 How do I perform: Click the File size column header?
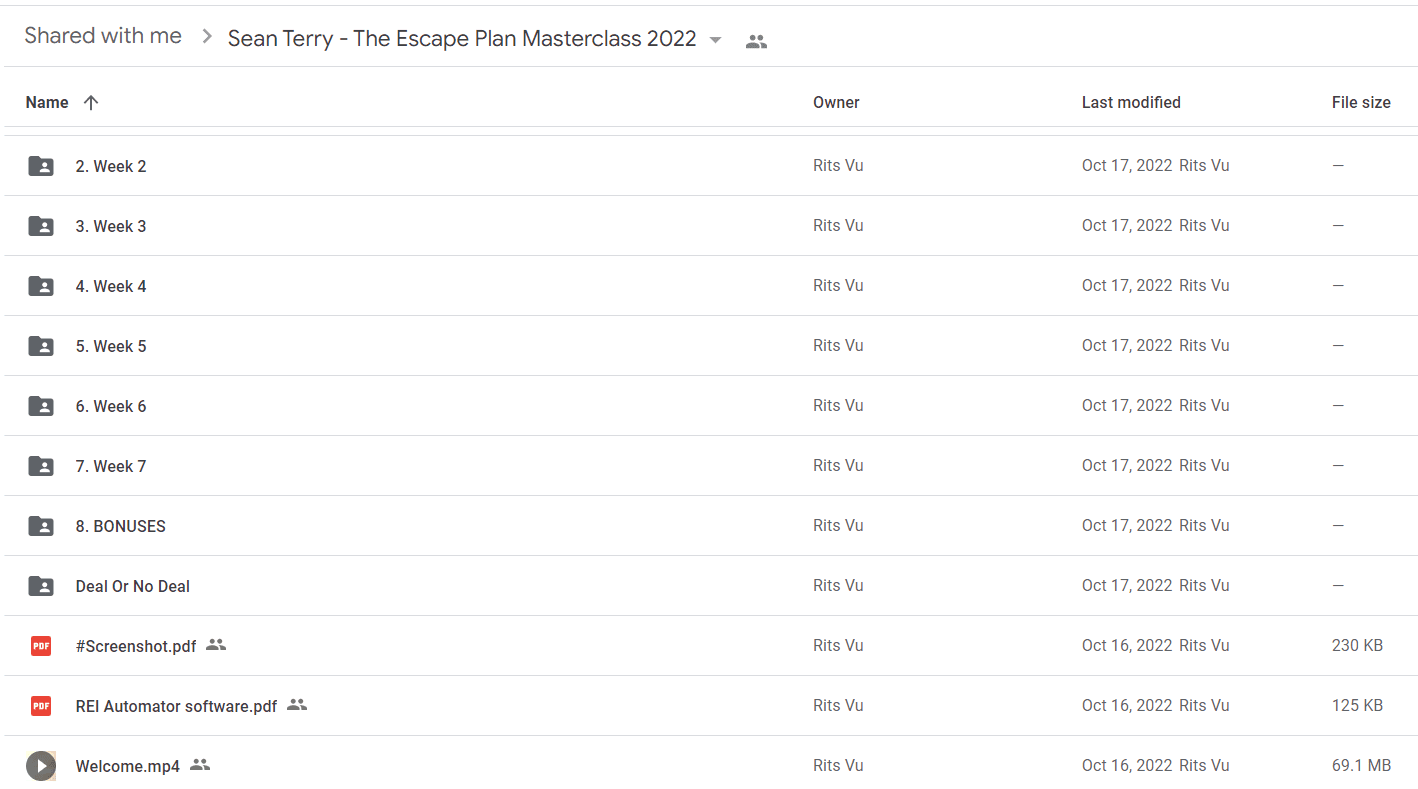[1361, 102]
